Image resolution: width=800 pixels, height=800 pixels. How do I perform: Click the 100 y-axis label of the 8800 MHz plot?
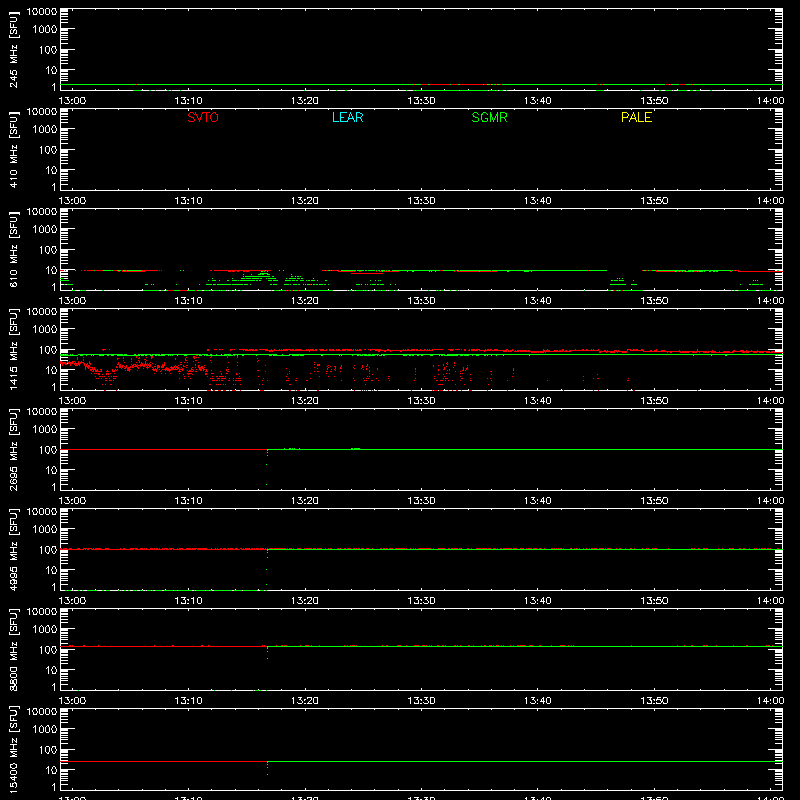tap(48, 650)
